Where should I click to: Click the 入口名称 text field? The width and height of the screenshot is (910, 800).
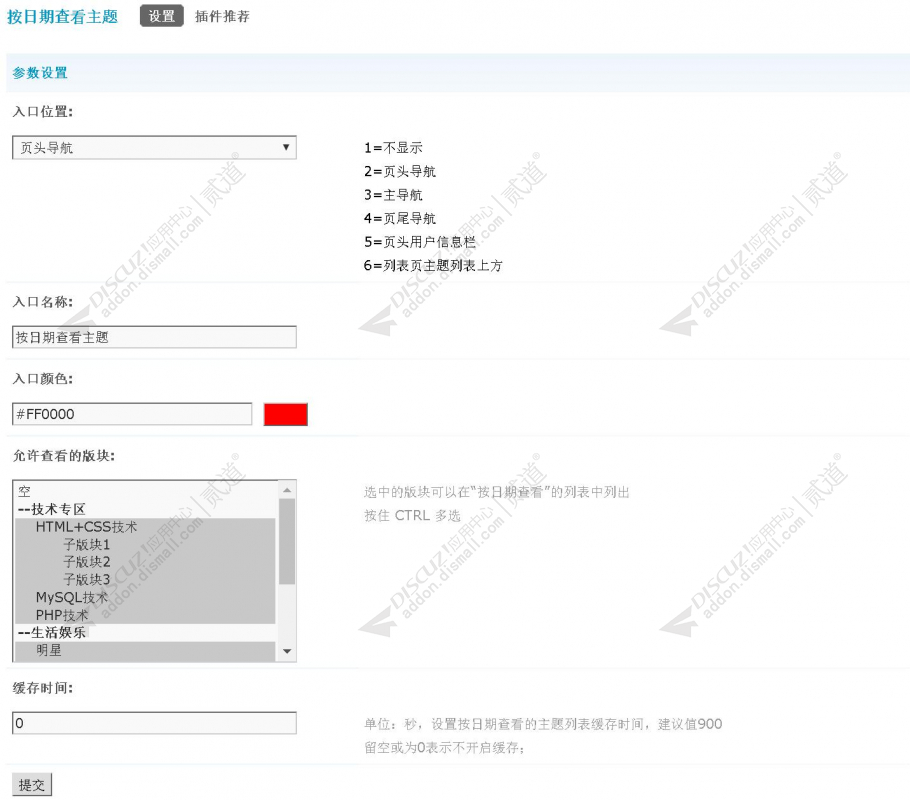(x=154, y=337)
